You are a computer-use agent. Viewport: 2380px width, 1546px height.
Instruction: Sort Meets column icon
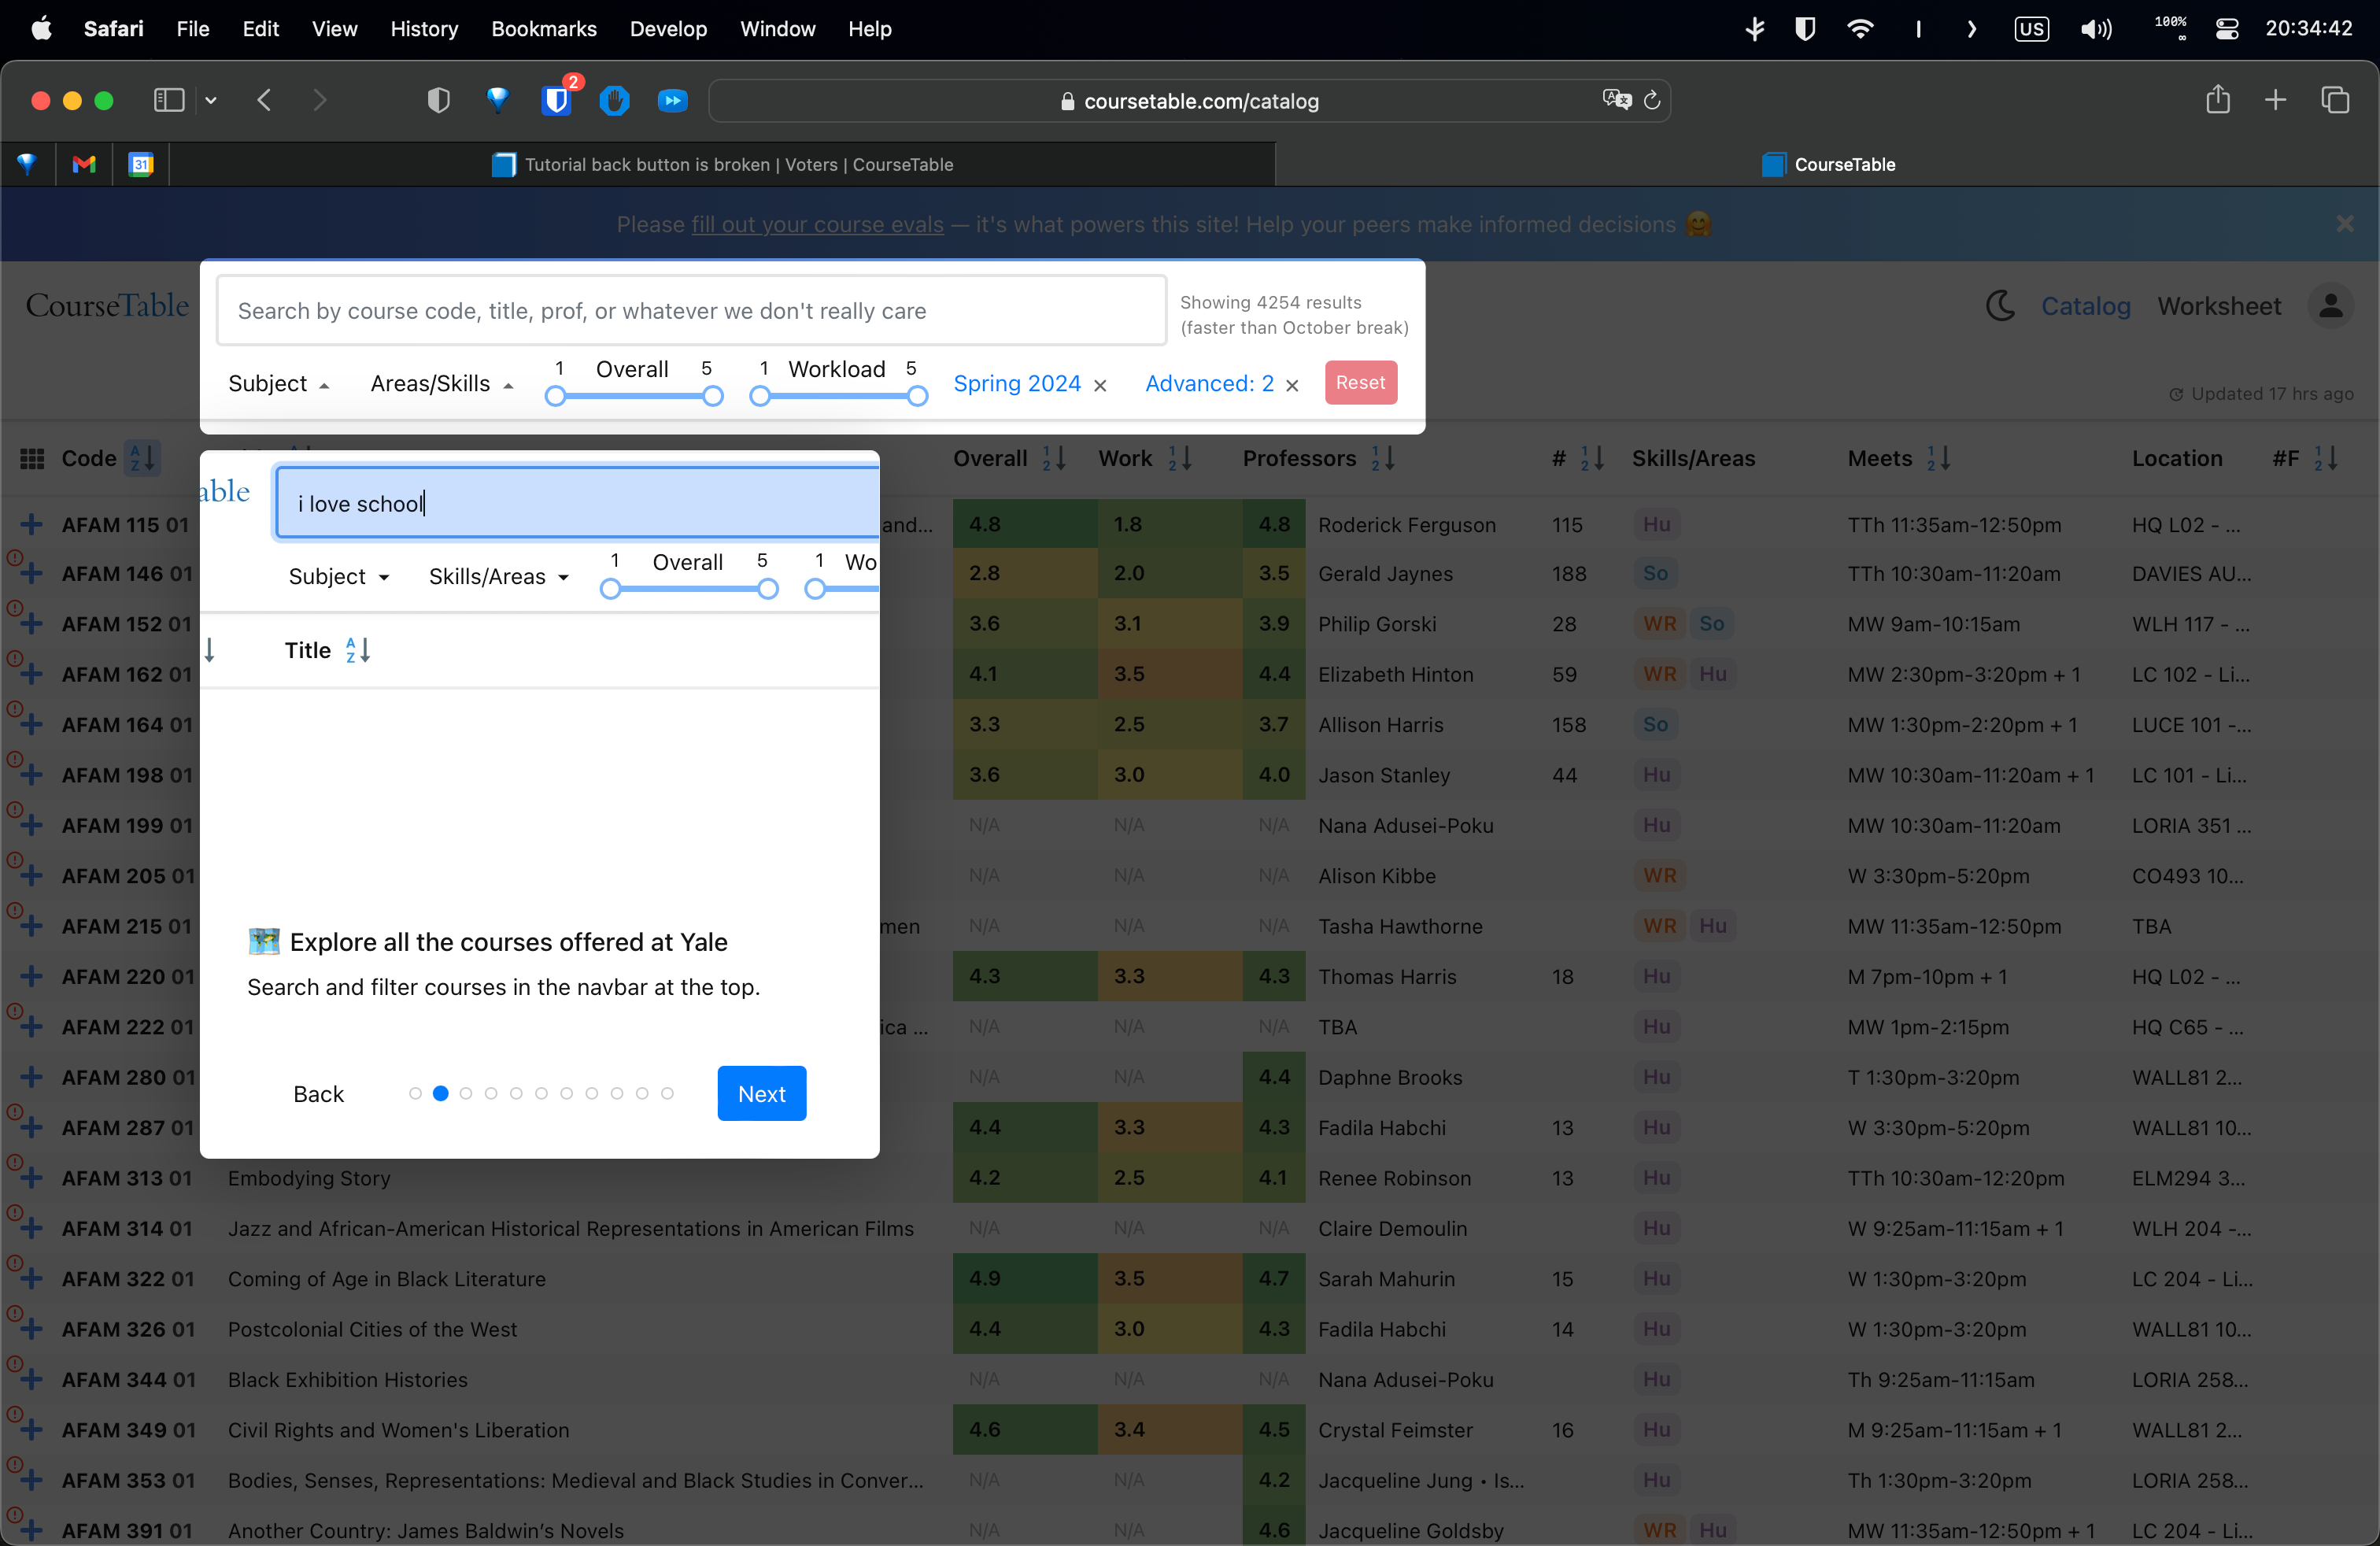point(1939,459)
